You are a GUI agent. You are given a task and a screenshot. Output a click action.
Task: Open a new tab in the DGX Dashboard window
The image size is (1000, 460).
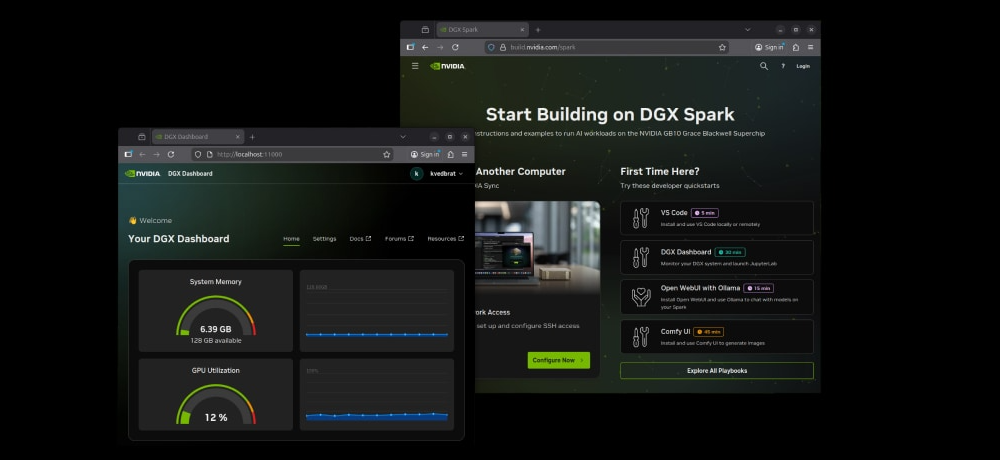tap(253, 137)
